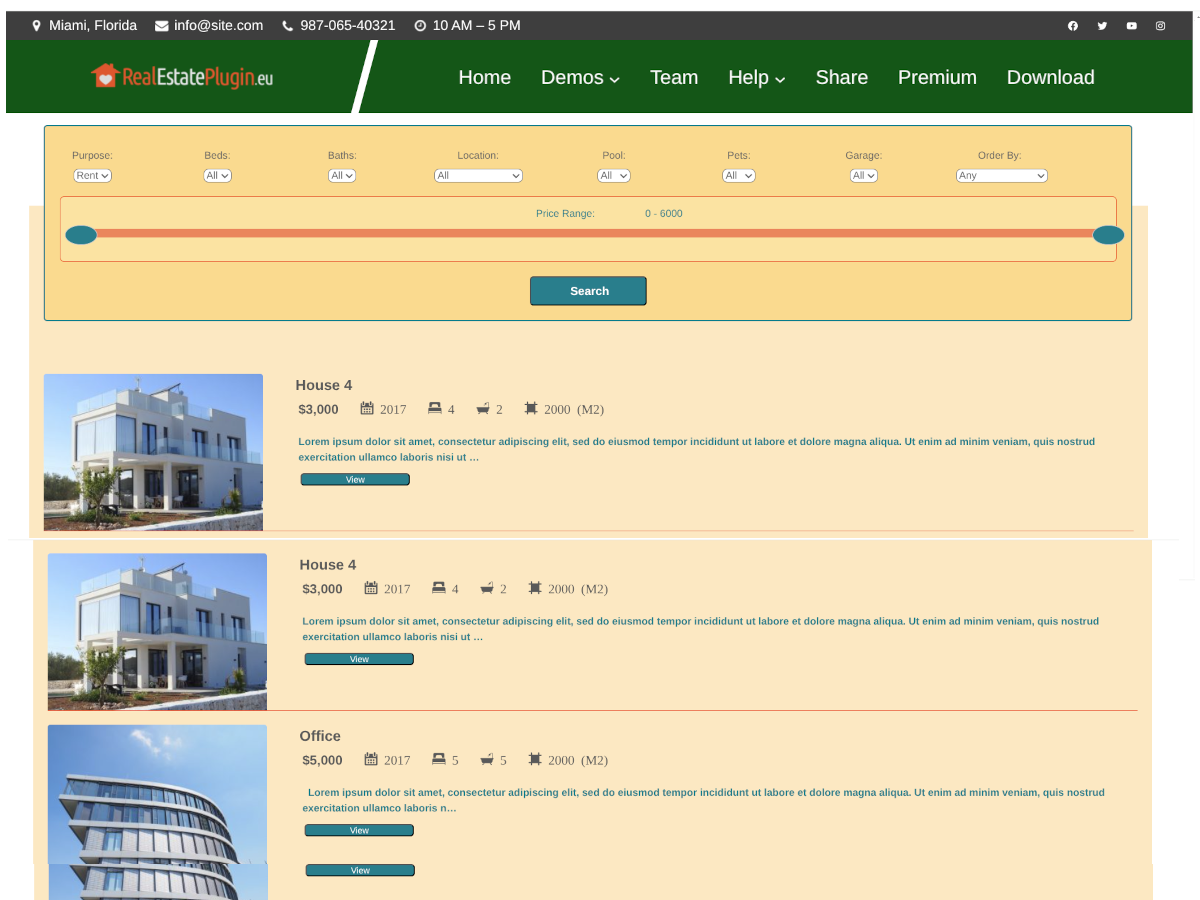Open the YouTube channel icon
Screen dimensions: 1200x900
pos(1131,25)
